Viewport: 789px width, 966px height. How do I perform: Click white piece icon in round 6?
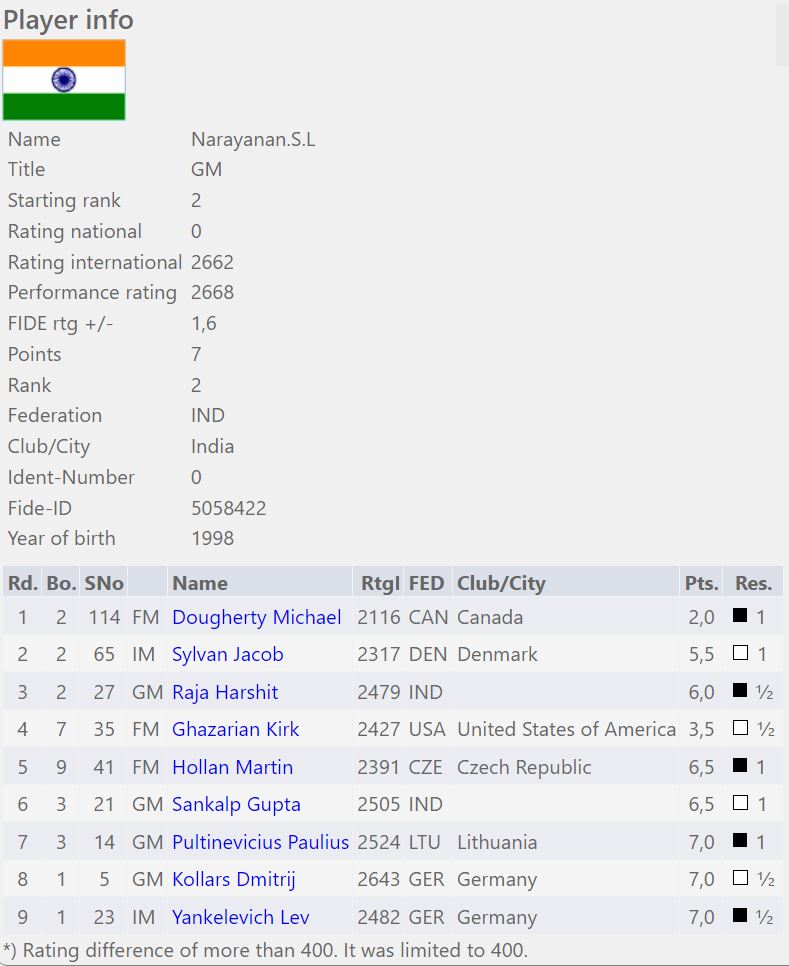point(740,803)
